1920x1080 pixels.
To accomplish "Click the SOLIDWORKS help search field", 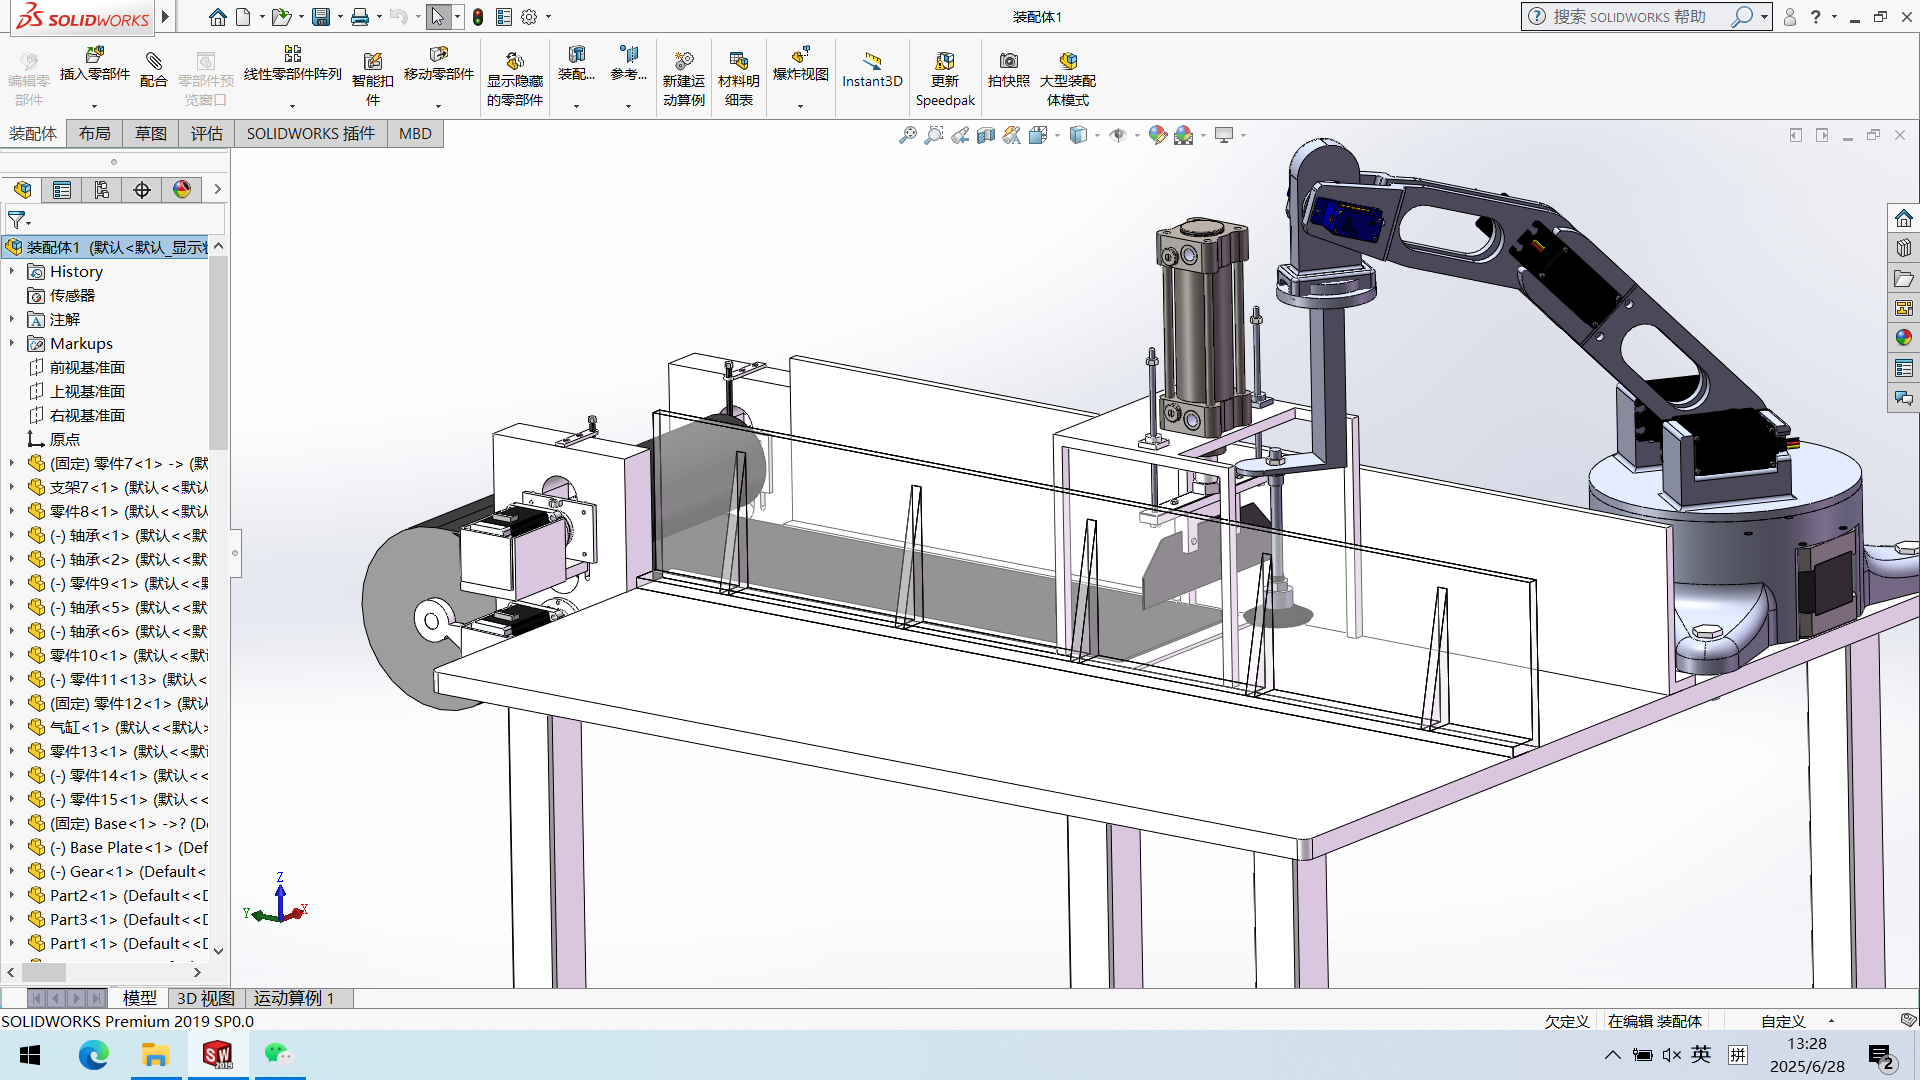I will [1630, 17].
